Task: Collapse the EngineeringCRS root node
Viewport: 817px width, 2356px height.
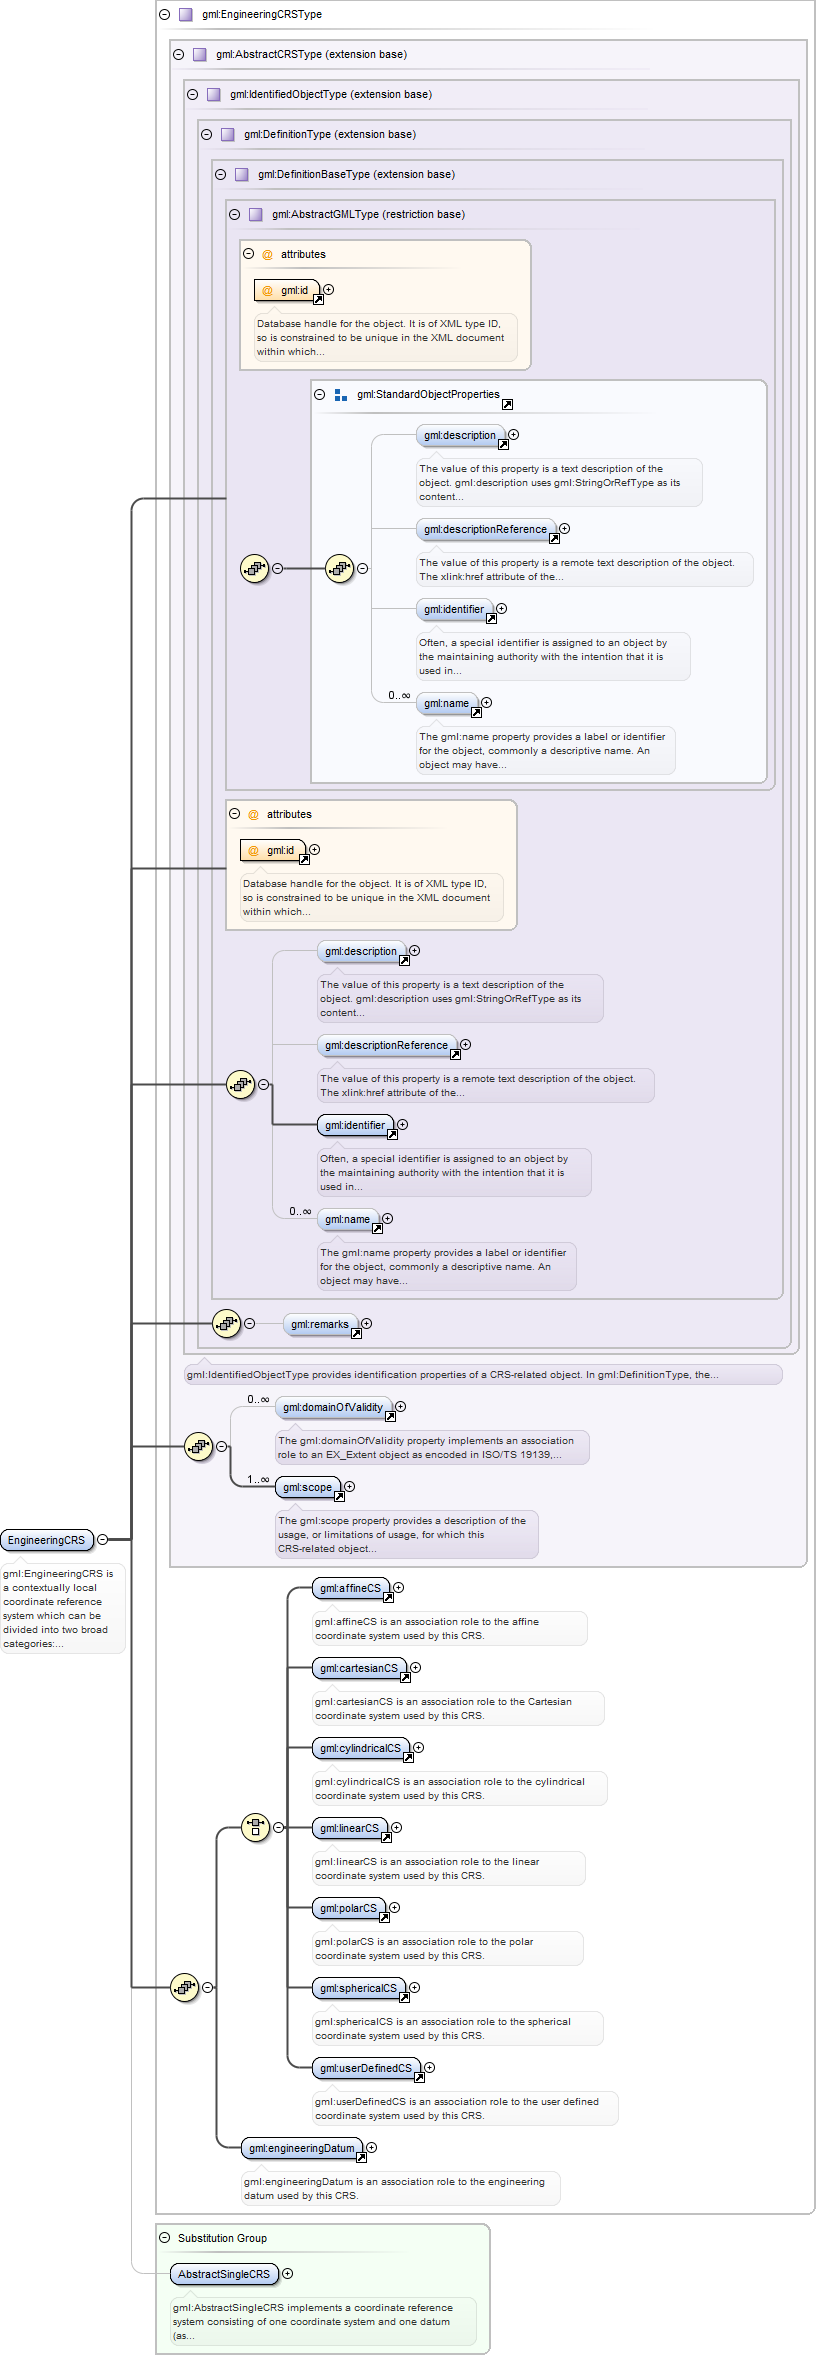Action: (x=102, y=1540)
